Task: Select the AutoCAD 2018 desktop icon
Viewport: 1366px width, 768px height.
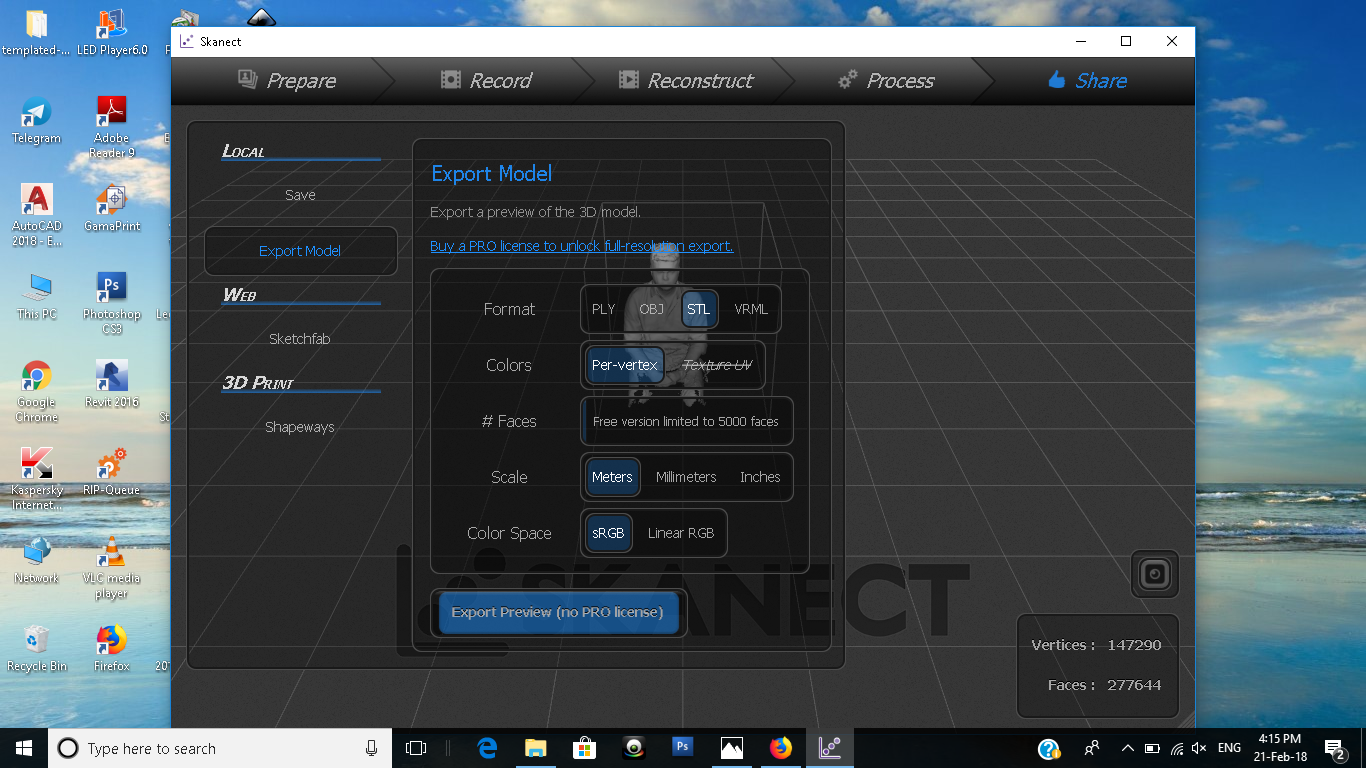Action: coord(36,215)
